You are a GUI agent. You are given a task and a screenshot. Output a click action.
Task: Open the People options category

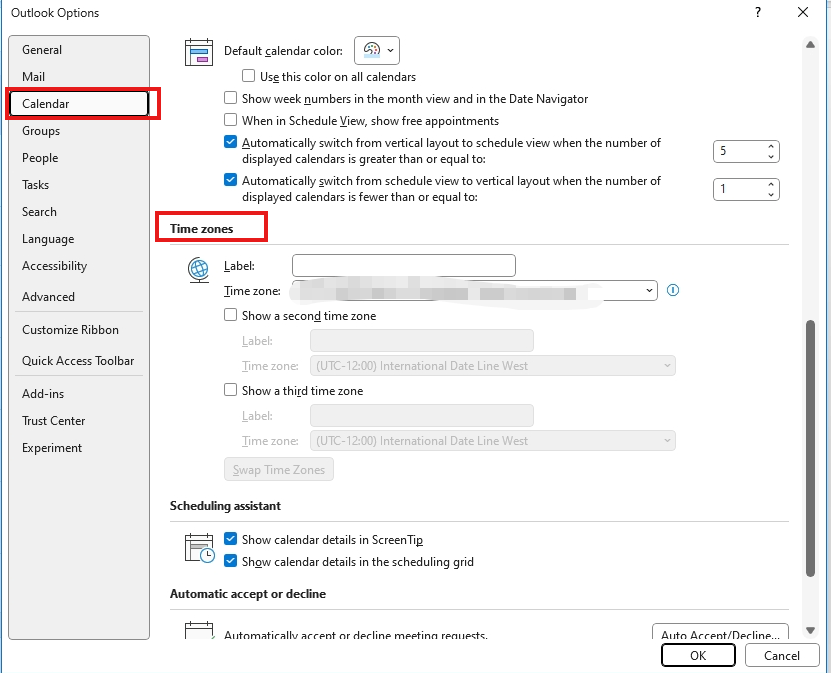pos(78,158)
